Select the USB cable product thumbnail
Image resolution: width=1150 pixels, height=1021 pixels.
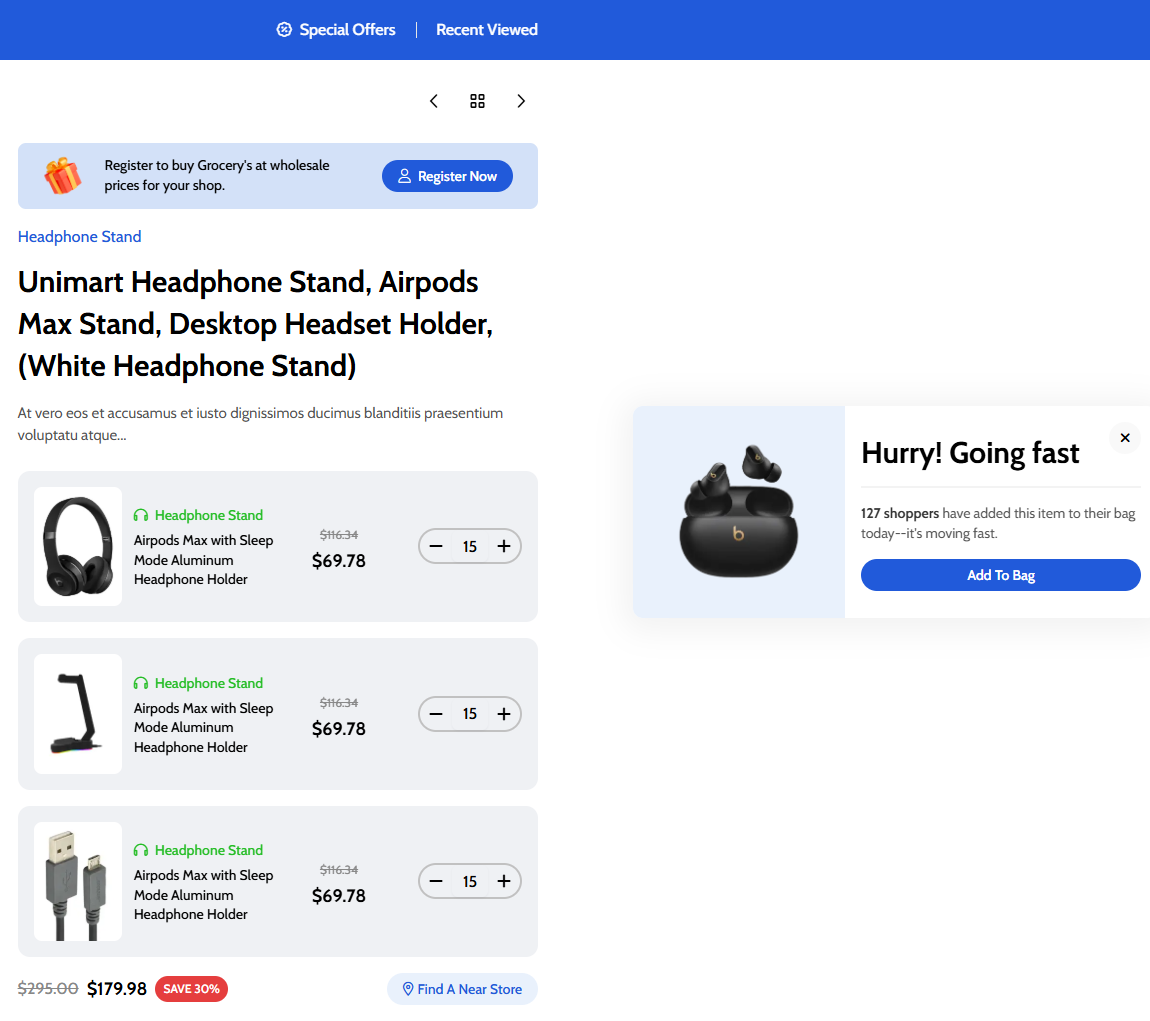(x=78, y=881)
